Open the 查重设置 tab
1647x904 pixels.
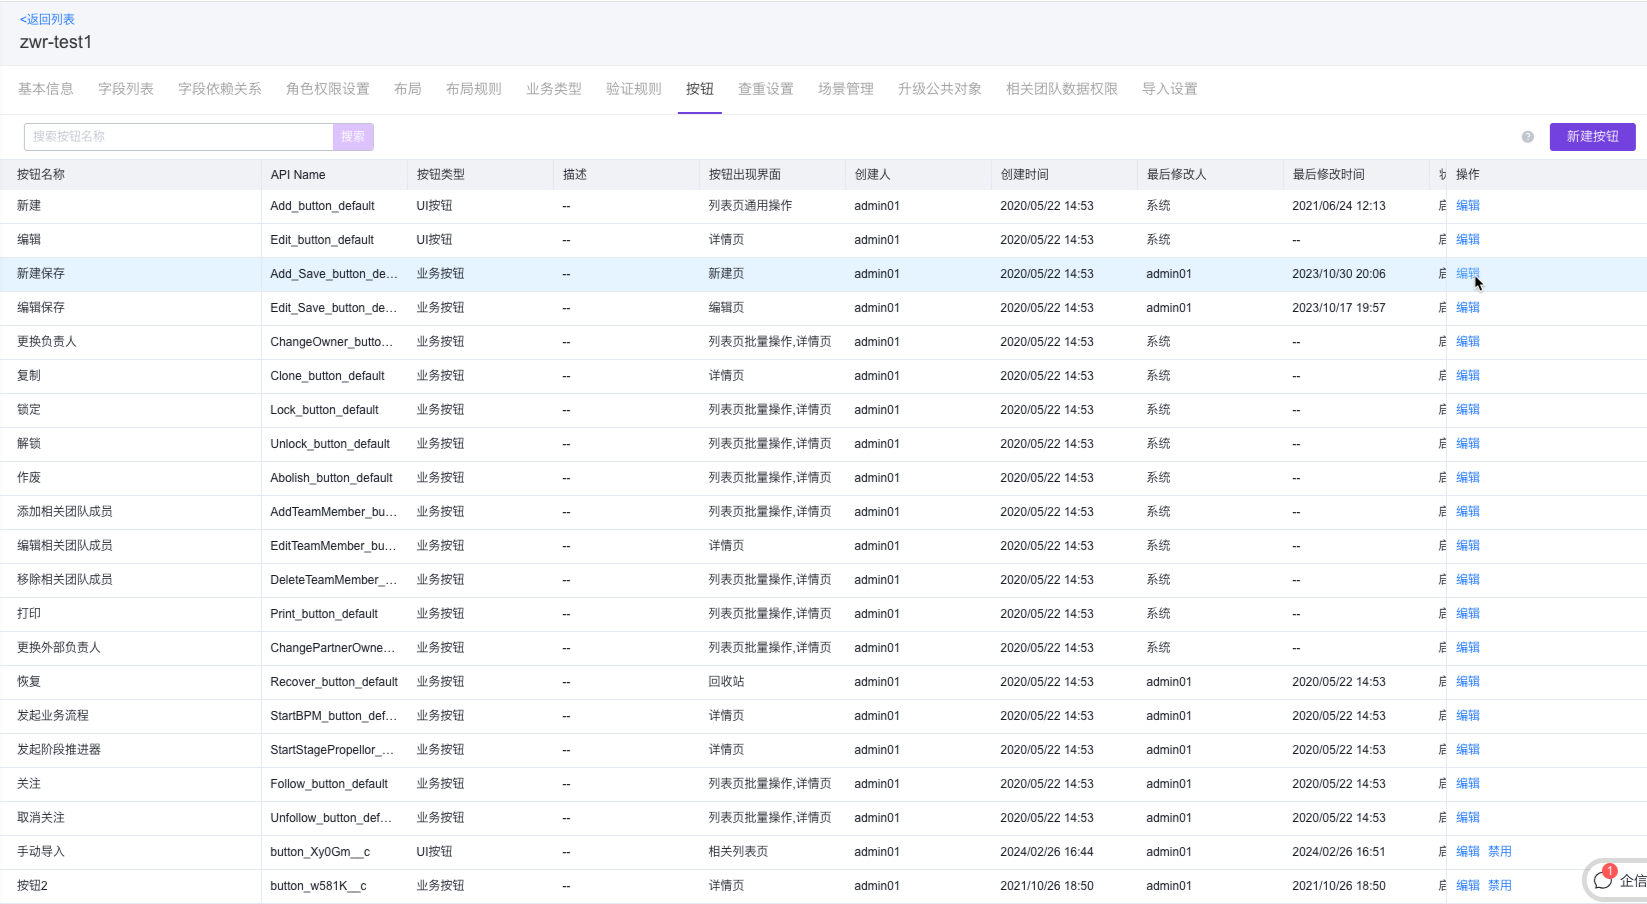pos(765,88)
